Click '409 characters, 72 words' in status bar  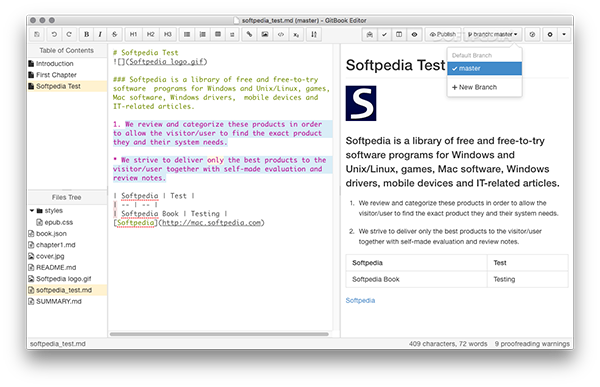[x=448, y=344]
